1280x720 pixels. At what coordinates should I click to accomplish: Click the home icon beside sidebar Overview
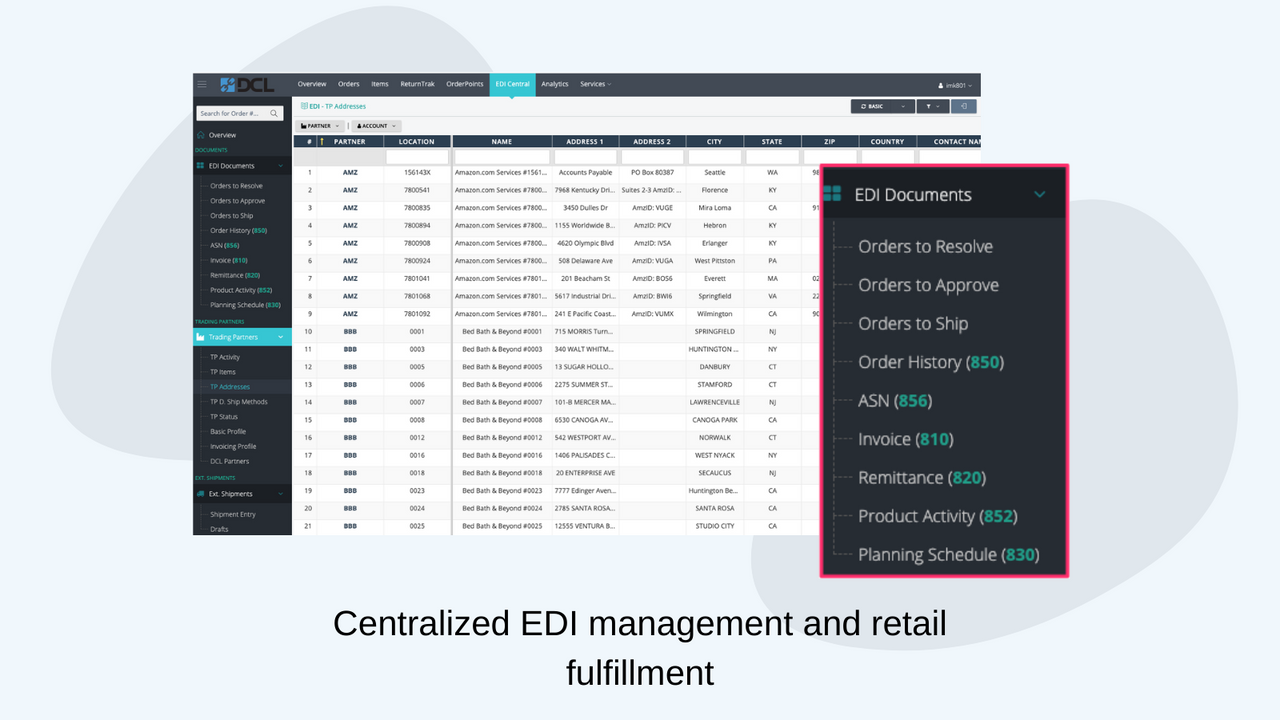[201, 135]
